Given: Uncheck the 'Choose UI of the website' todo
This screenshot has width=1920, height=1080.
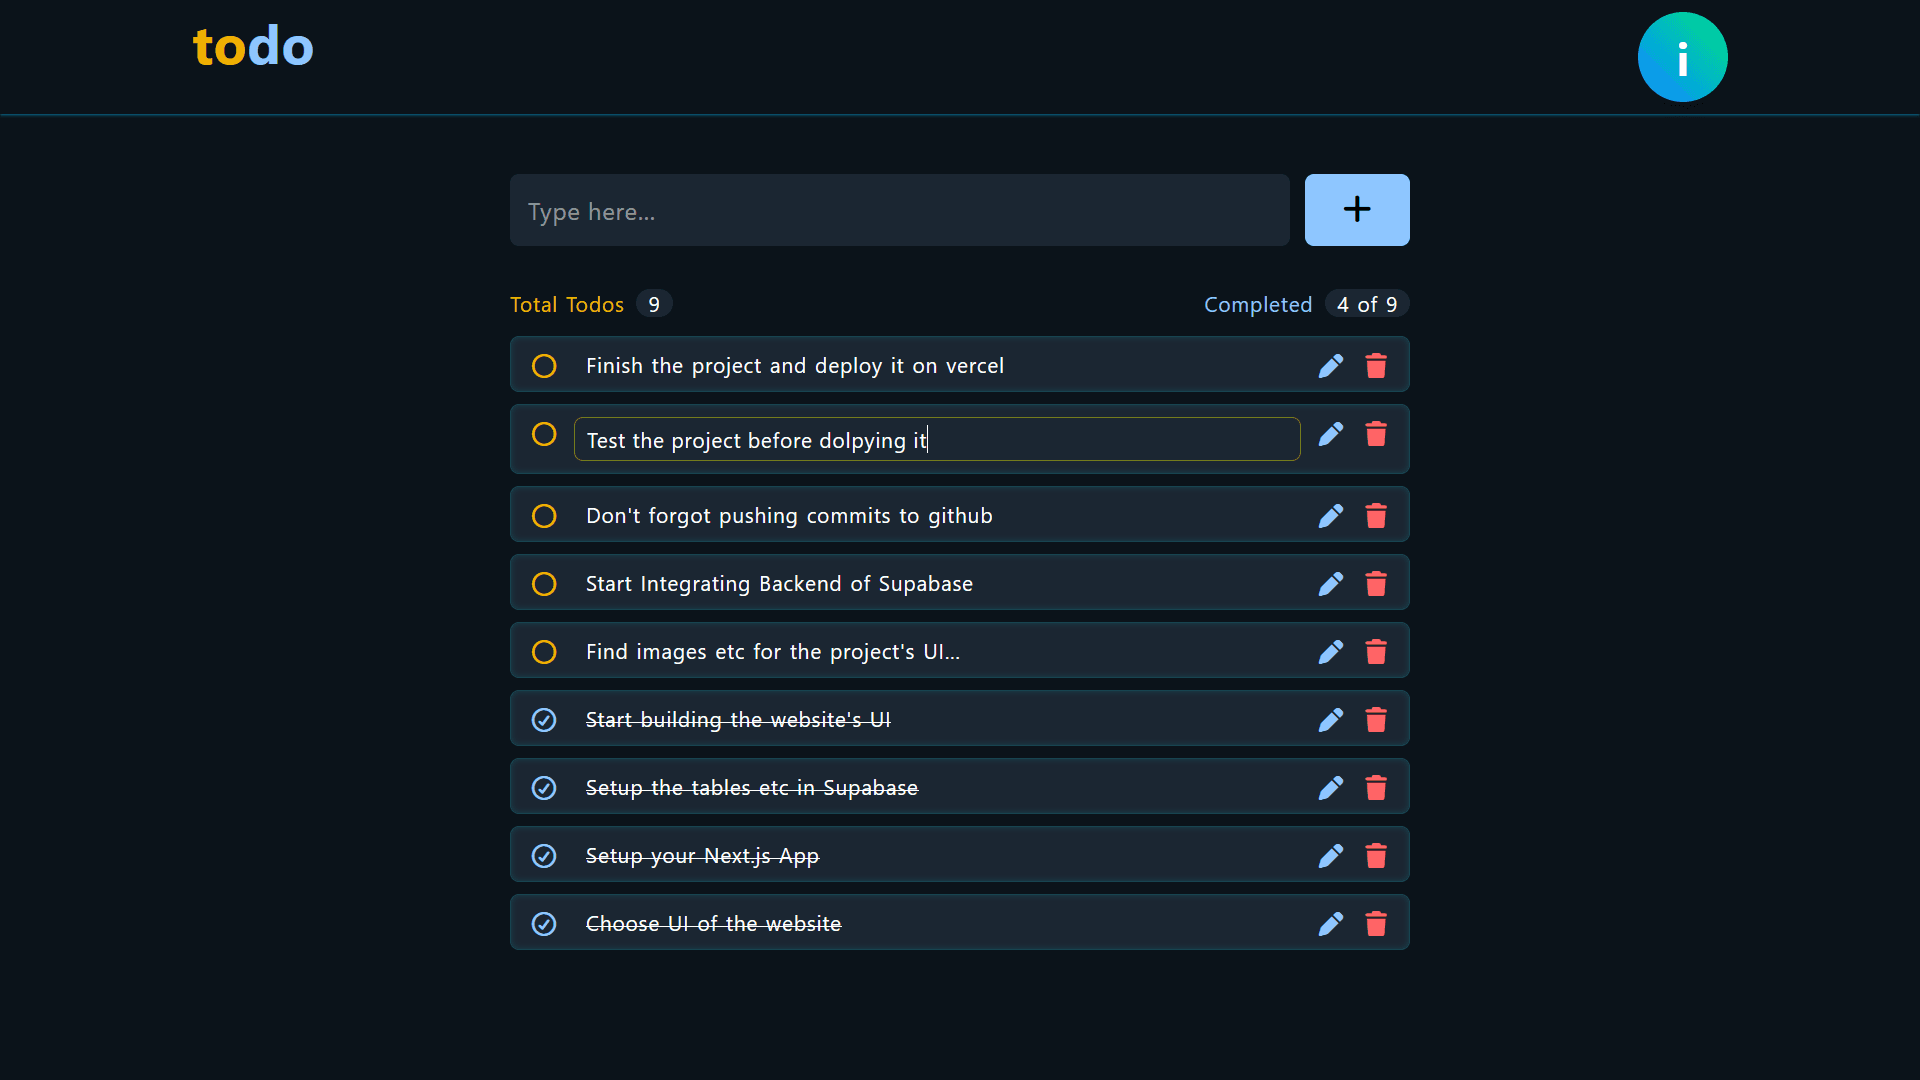Looking at the screenshot, I should click(544, 924).
